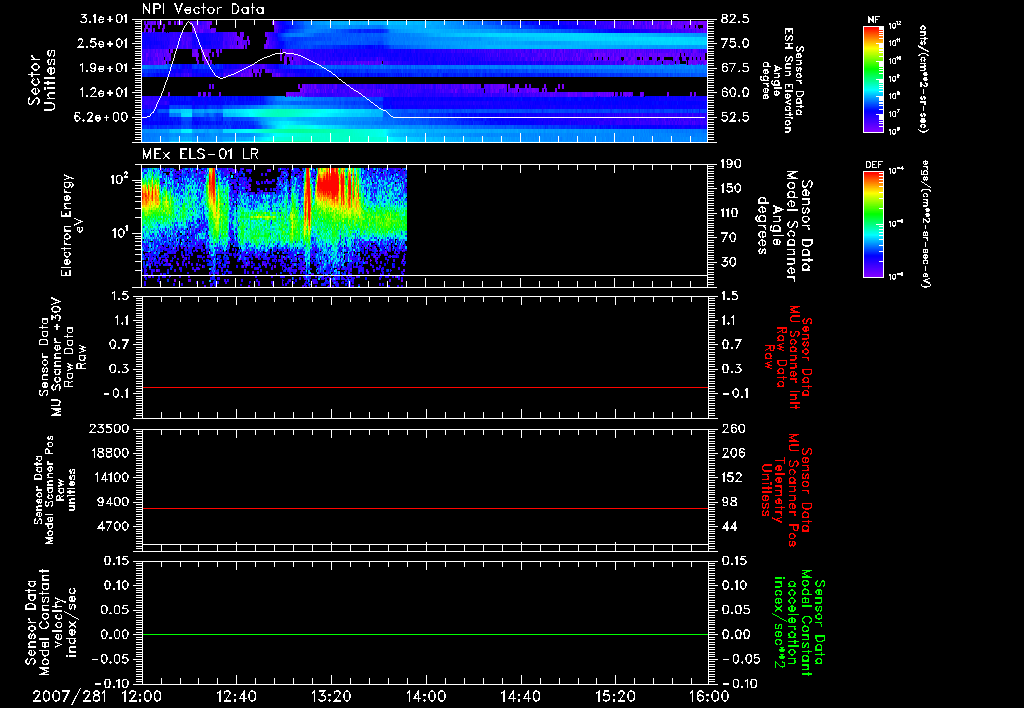
Task: Click the white sun elevation curve peak
Action: coord(189,22)
